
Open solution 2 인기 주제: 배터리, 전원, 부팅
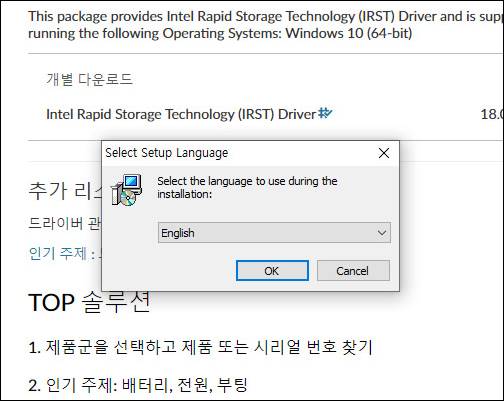coord(138,385)
